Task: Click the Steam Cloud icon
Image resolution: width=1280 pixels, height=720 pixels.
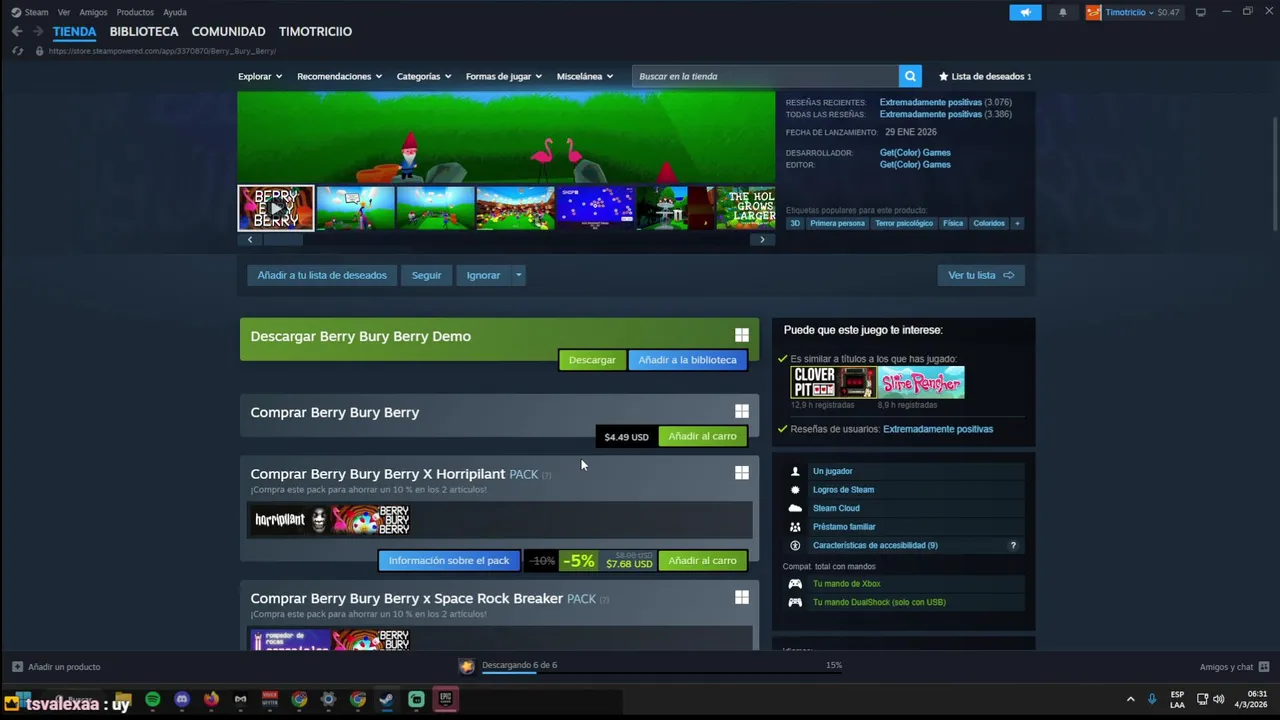Action: pos(795,508)
